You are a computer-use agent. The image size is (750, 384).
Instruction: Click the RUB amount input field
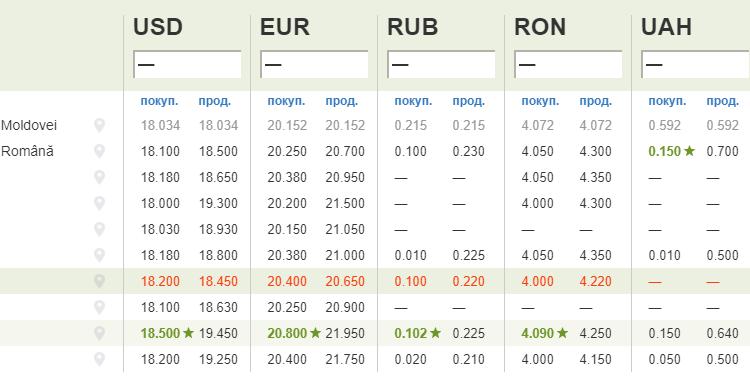click(441, 64)
